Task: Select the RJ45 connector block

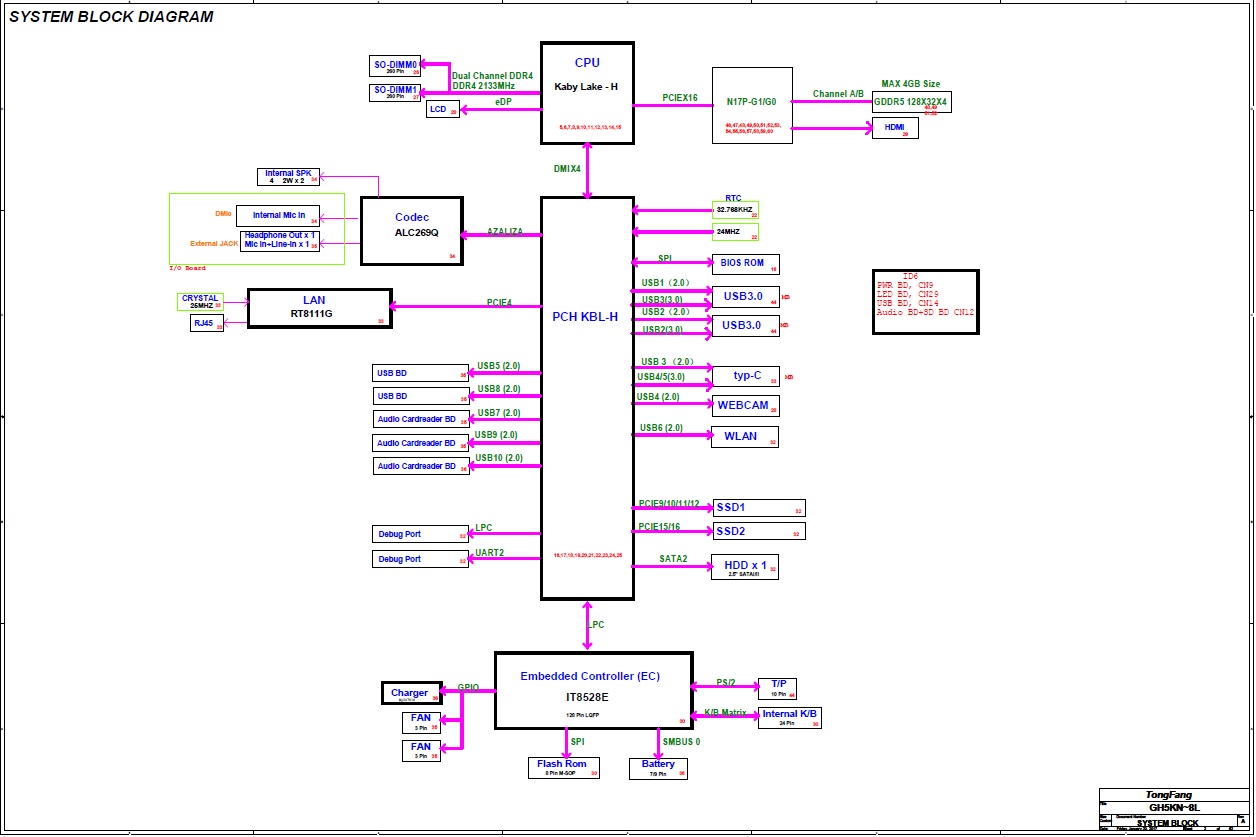Action: (x=206, y=323)
